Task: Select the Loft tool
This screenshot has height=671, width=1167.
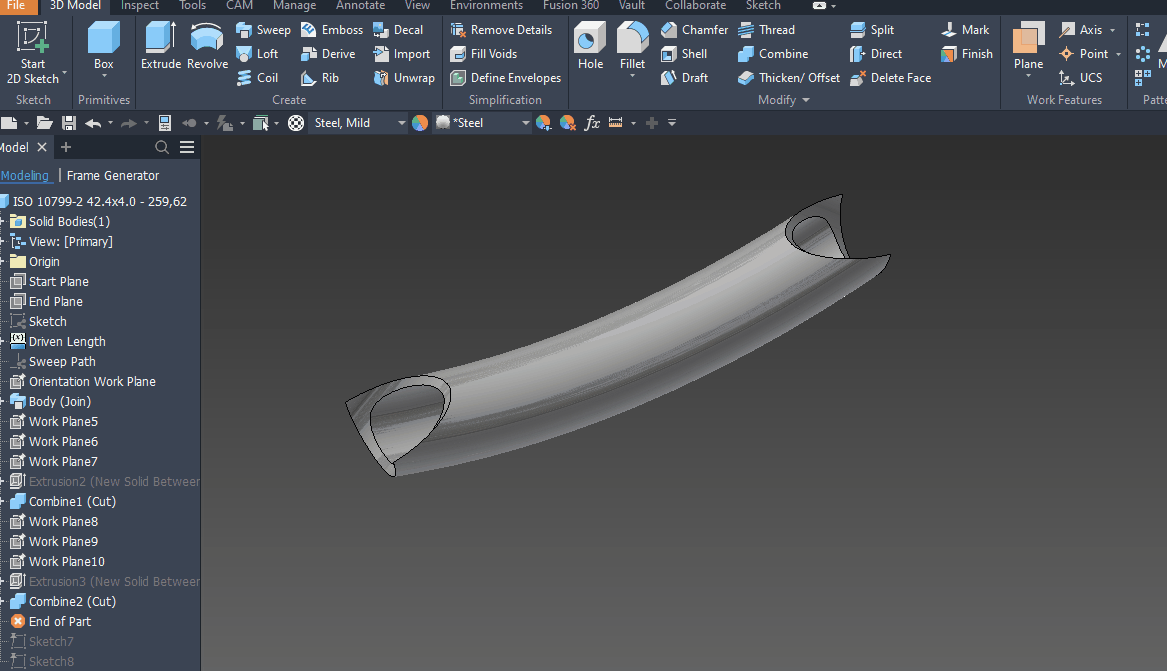Action: 259,53
